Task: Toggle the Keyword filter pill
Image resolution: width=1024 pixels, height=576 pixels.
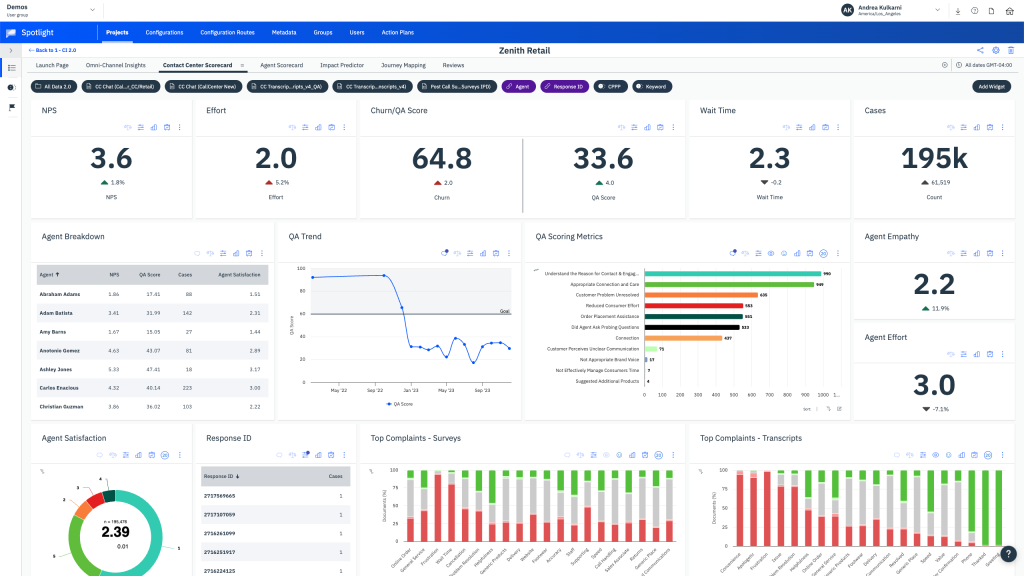Action: pos(652,86)
